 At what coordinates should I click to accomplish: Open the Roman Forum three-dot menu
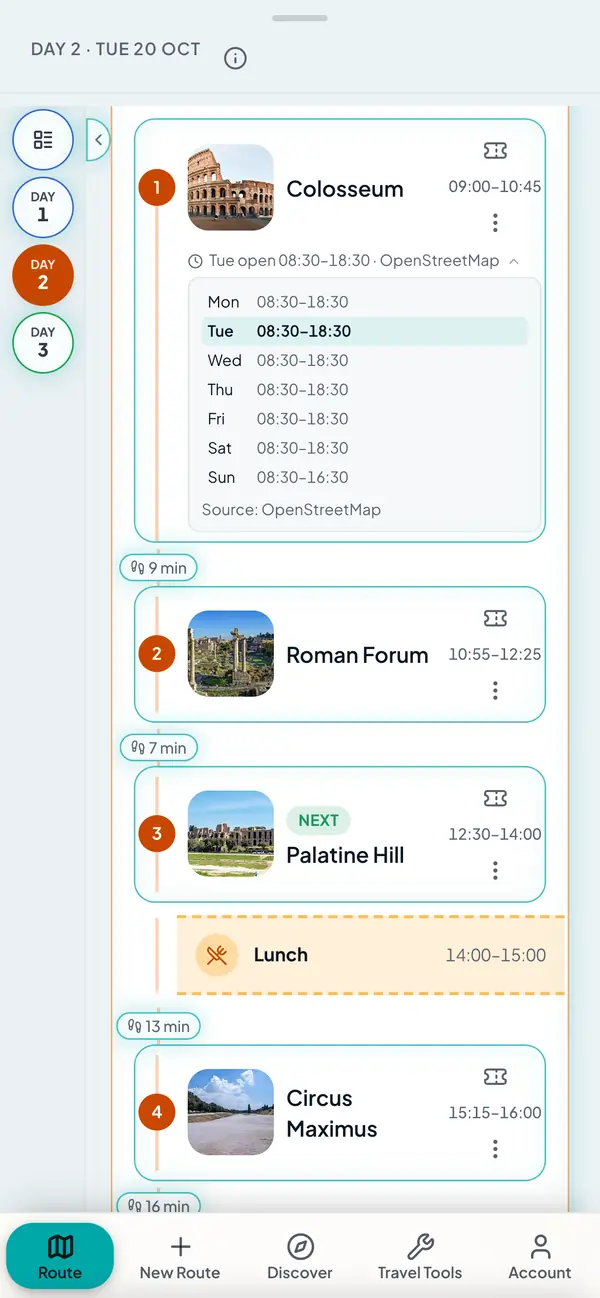(495, 690)
